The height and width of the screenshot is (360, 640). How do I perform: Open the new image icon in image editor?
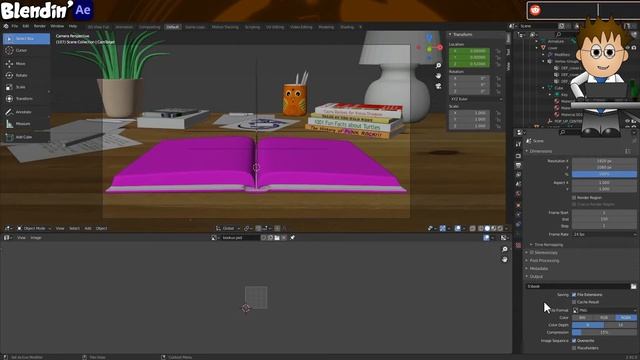coord(270,238)
